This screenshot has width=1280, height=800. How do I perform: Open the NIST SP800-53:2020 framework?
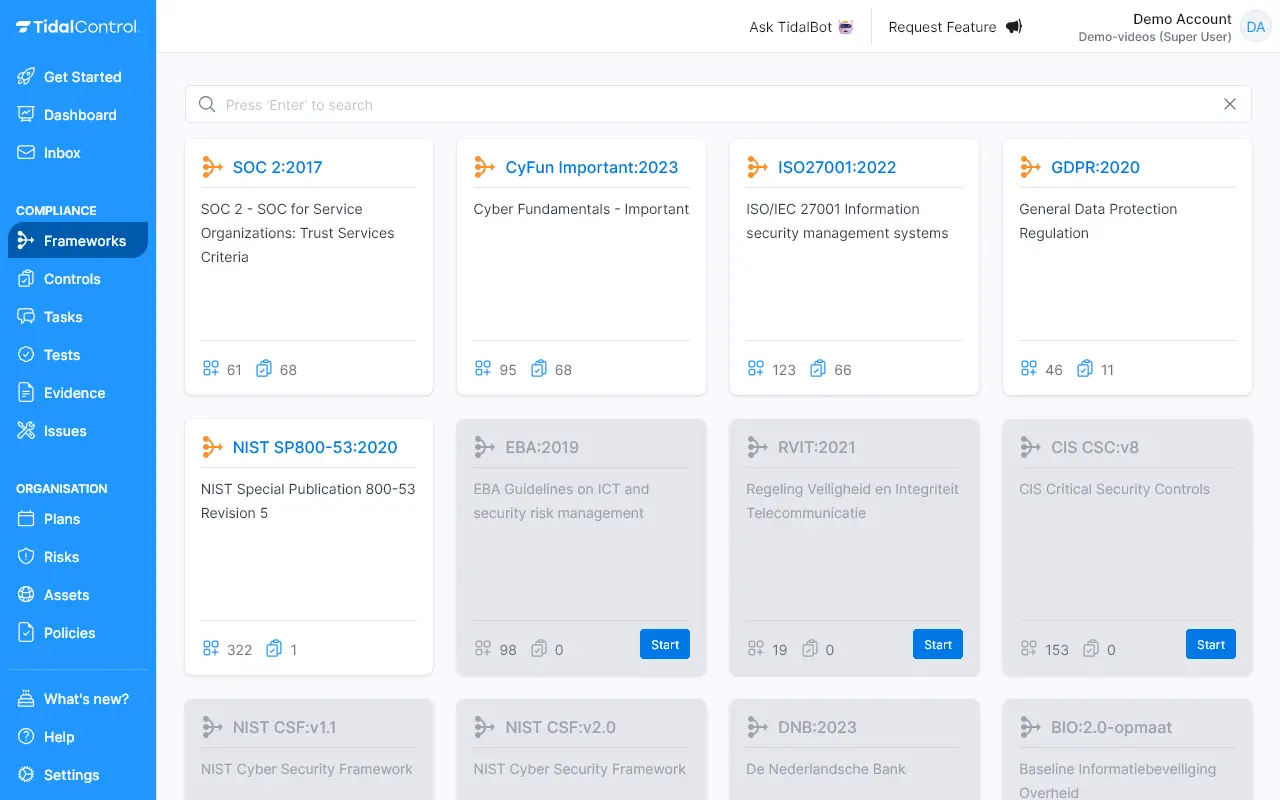point(315,447)
